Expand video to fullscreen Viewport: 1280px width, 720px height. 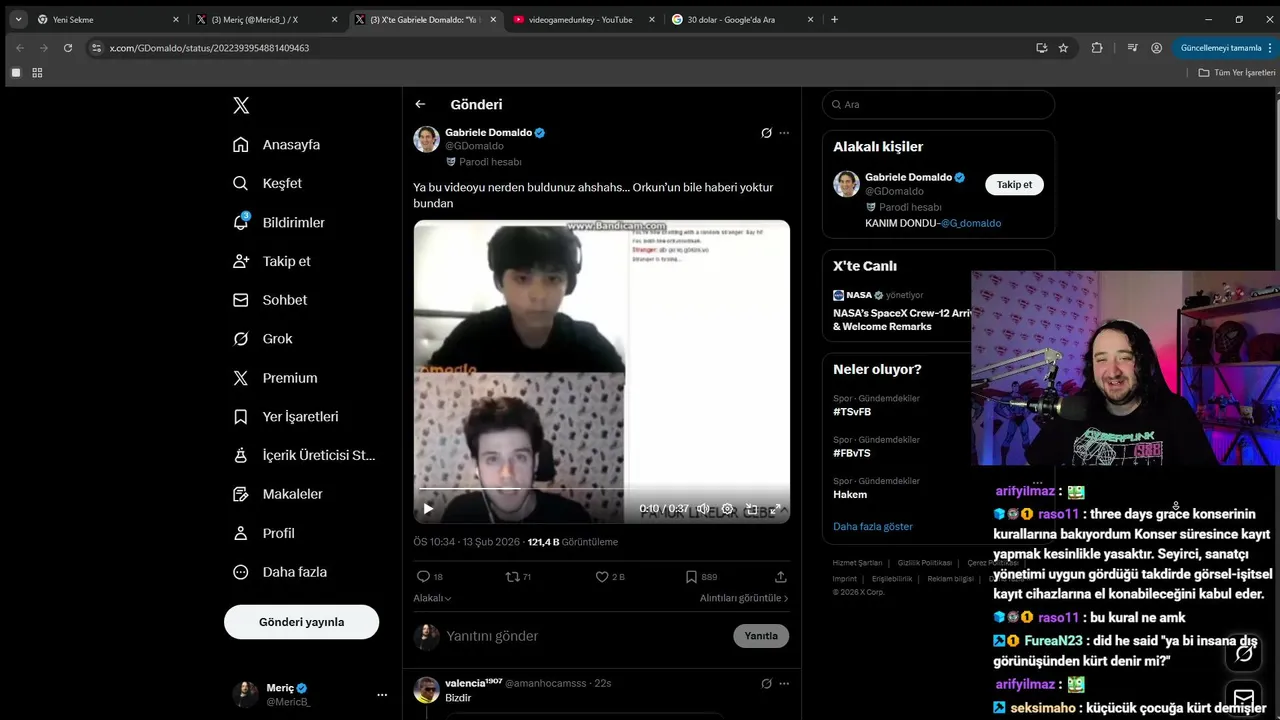(x=775, y=509)
